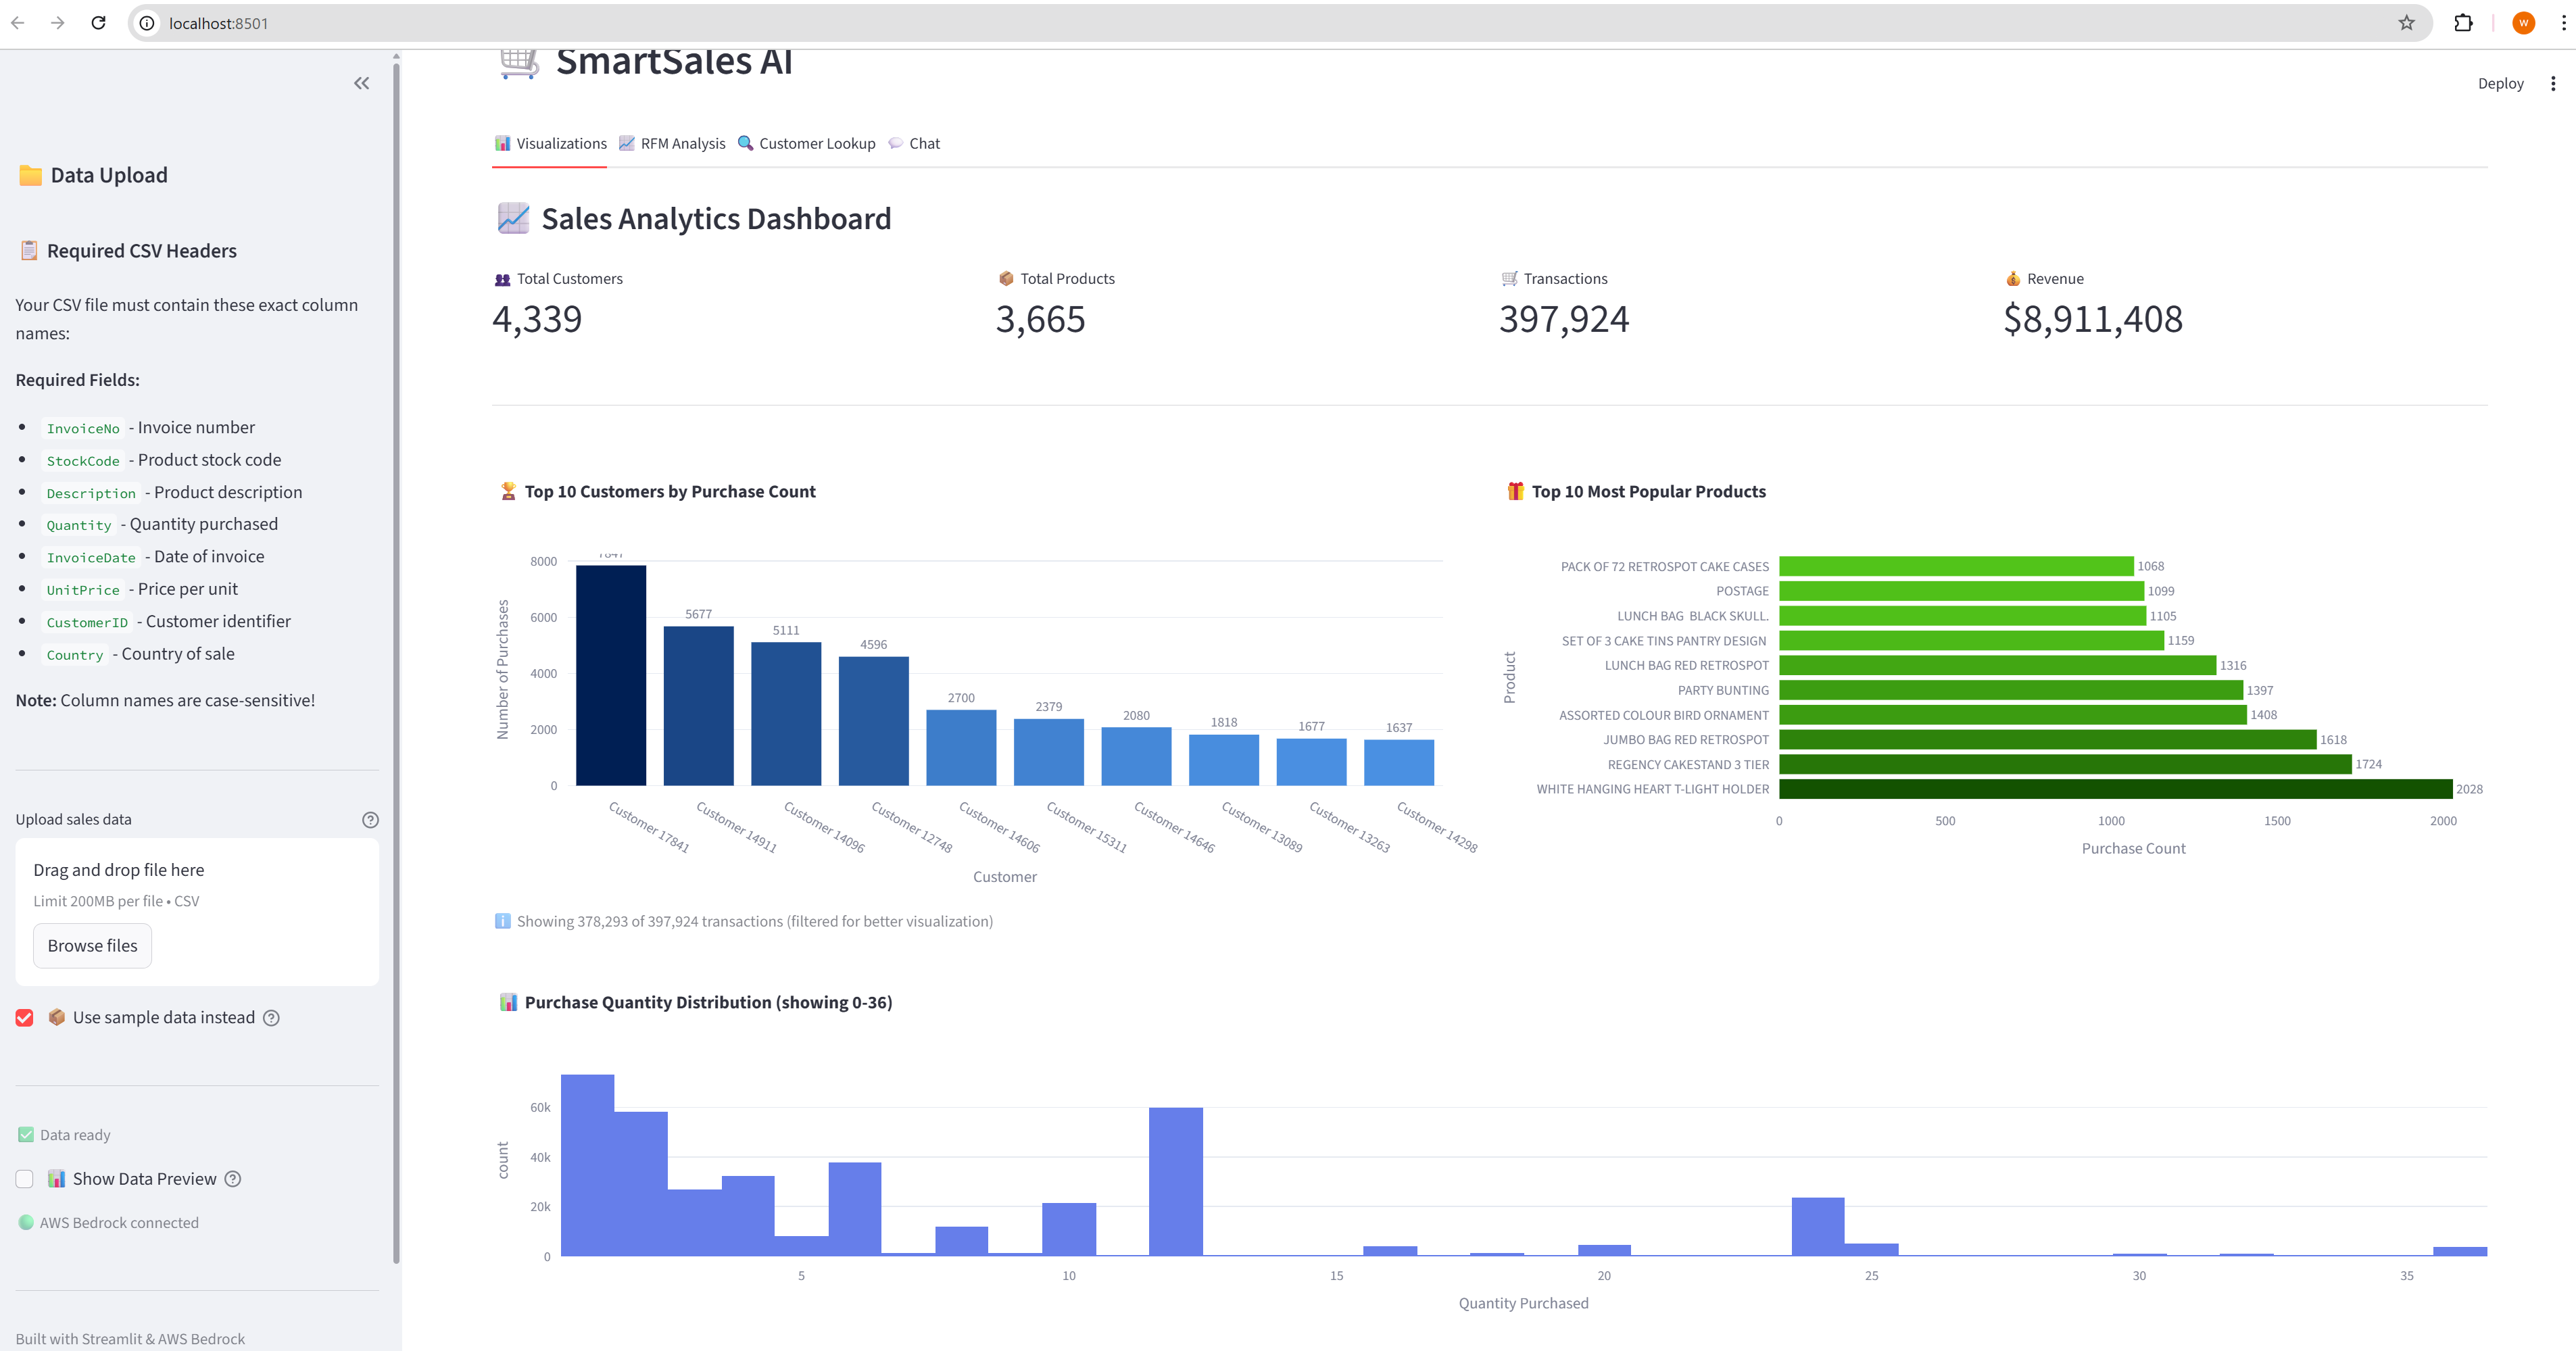
Task: Click the browser reload icon
Action: pos(98,23)
